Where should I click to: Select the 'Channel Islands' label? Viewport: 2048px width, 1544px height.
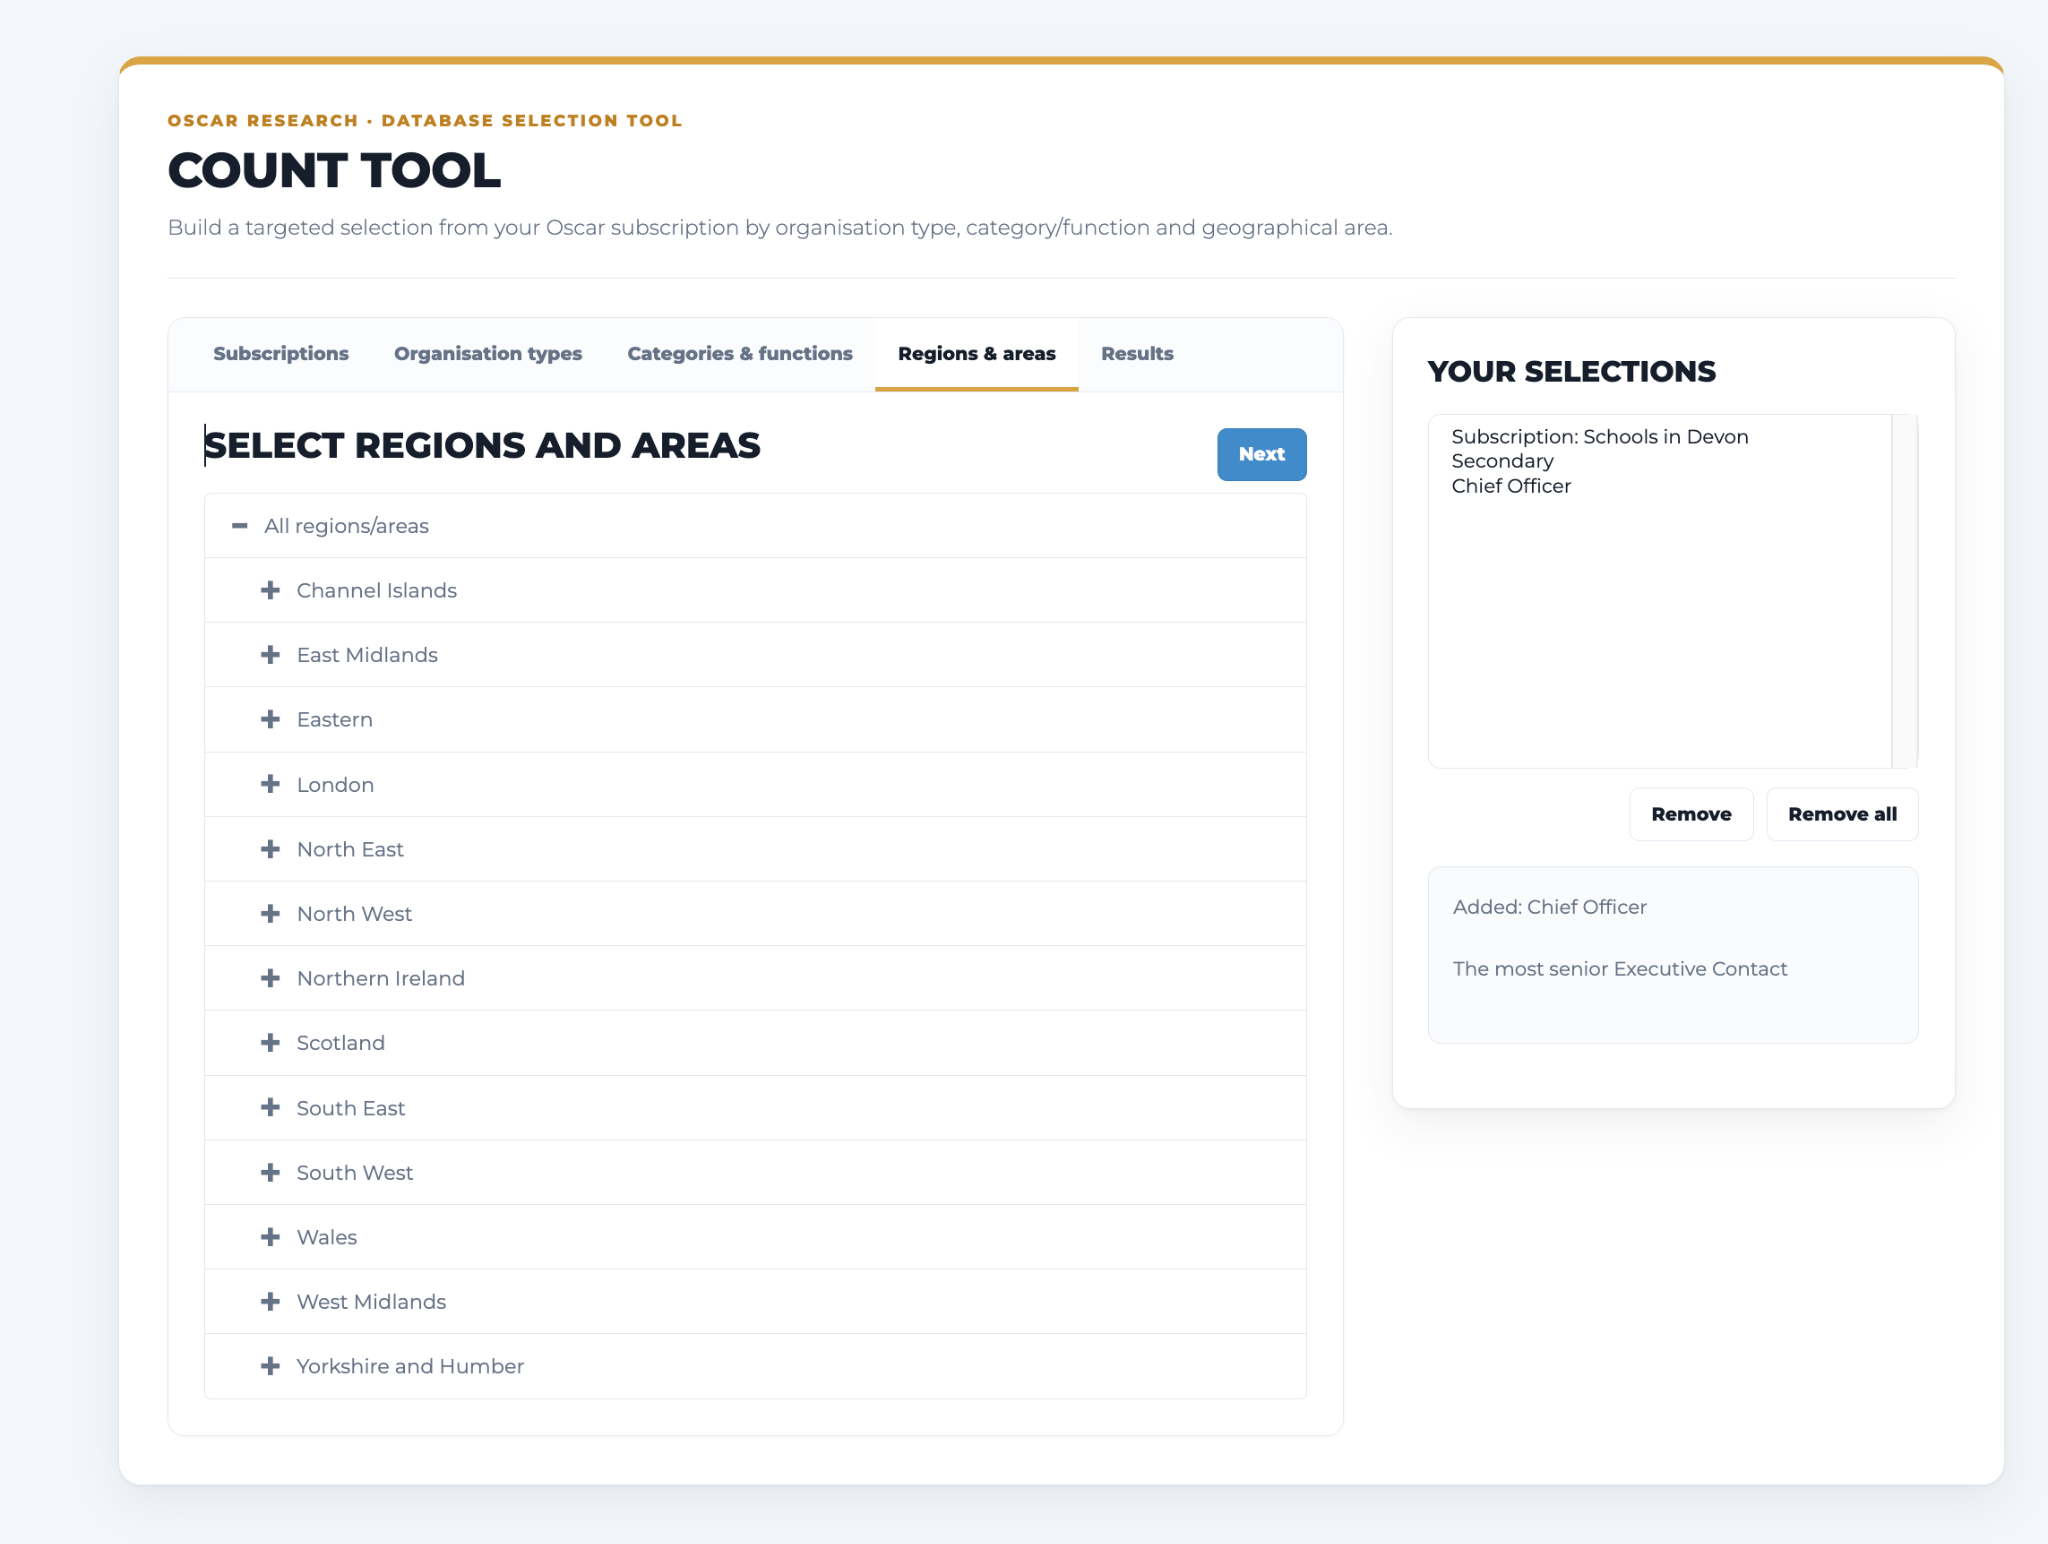377,590
